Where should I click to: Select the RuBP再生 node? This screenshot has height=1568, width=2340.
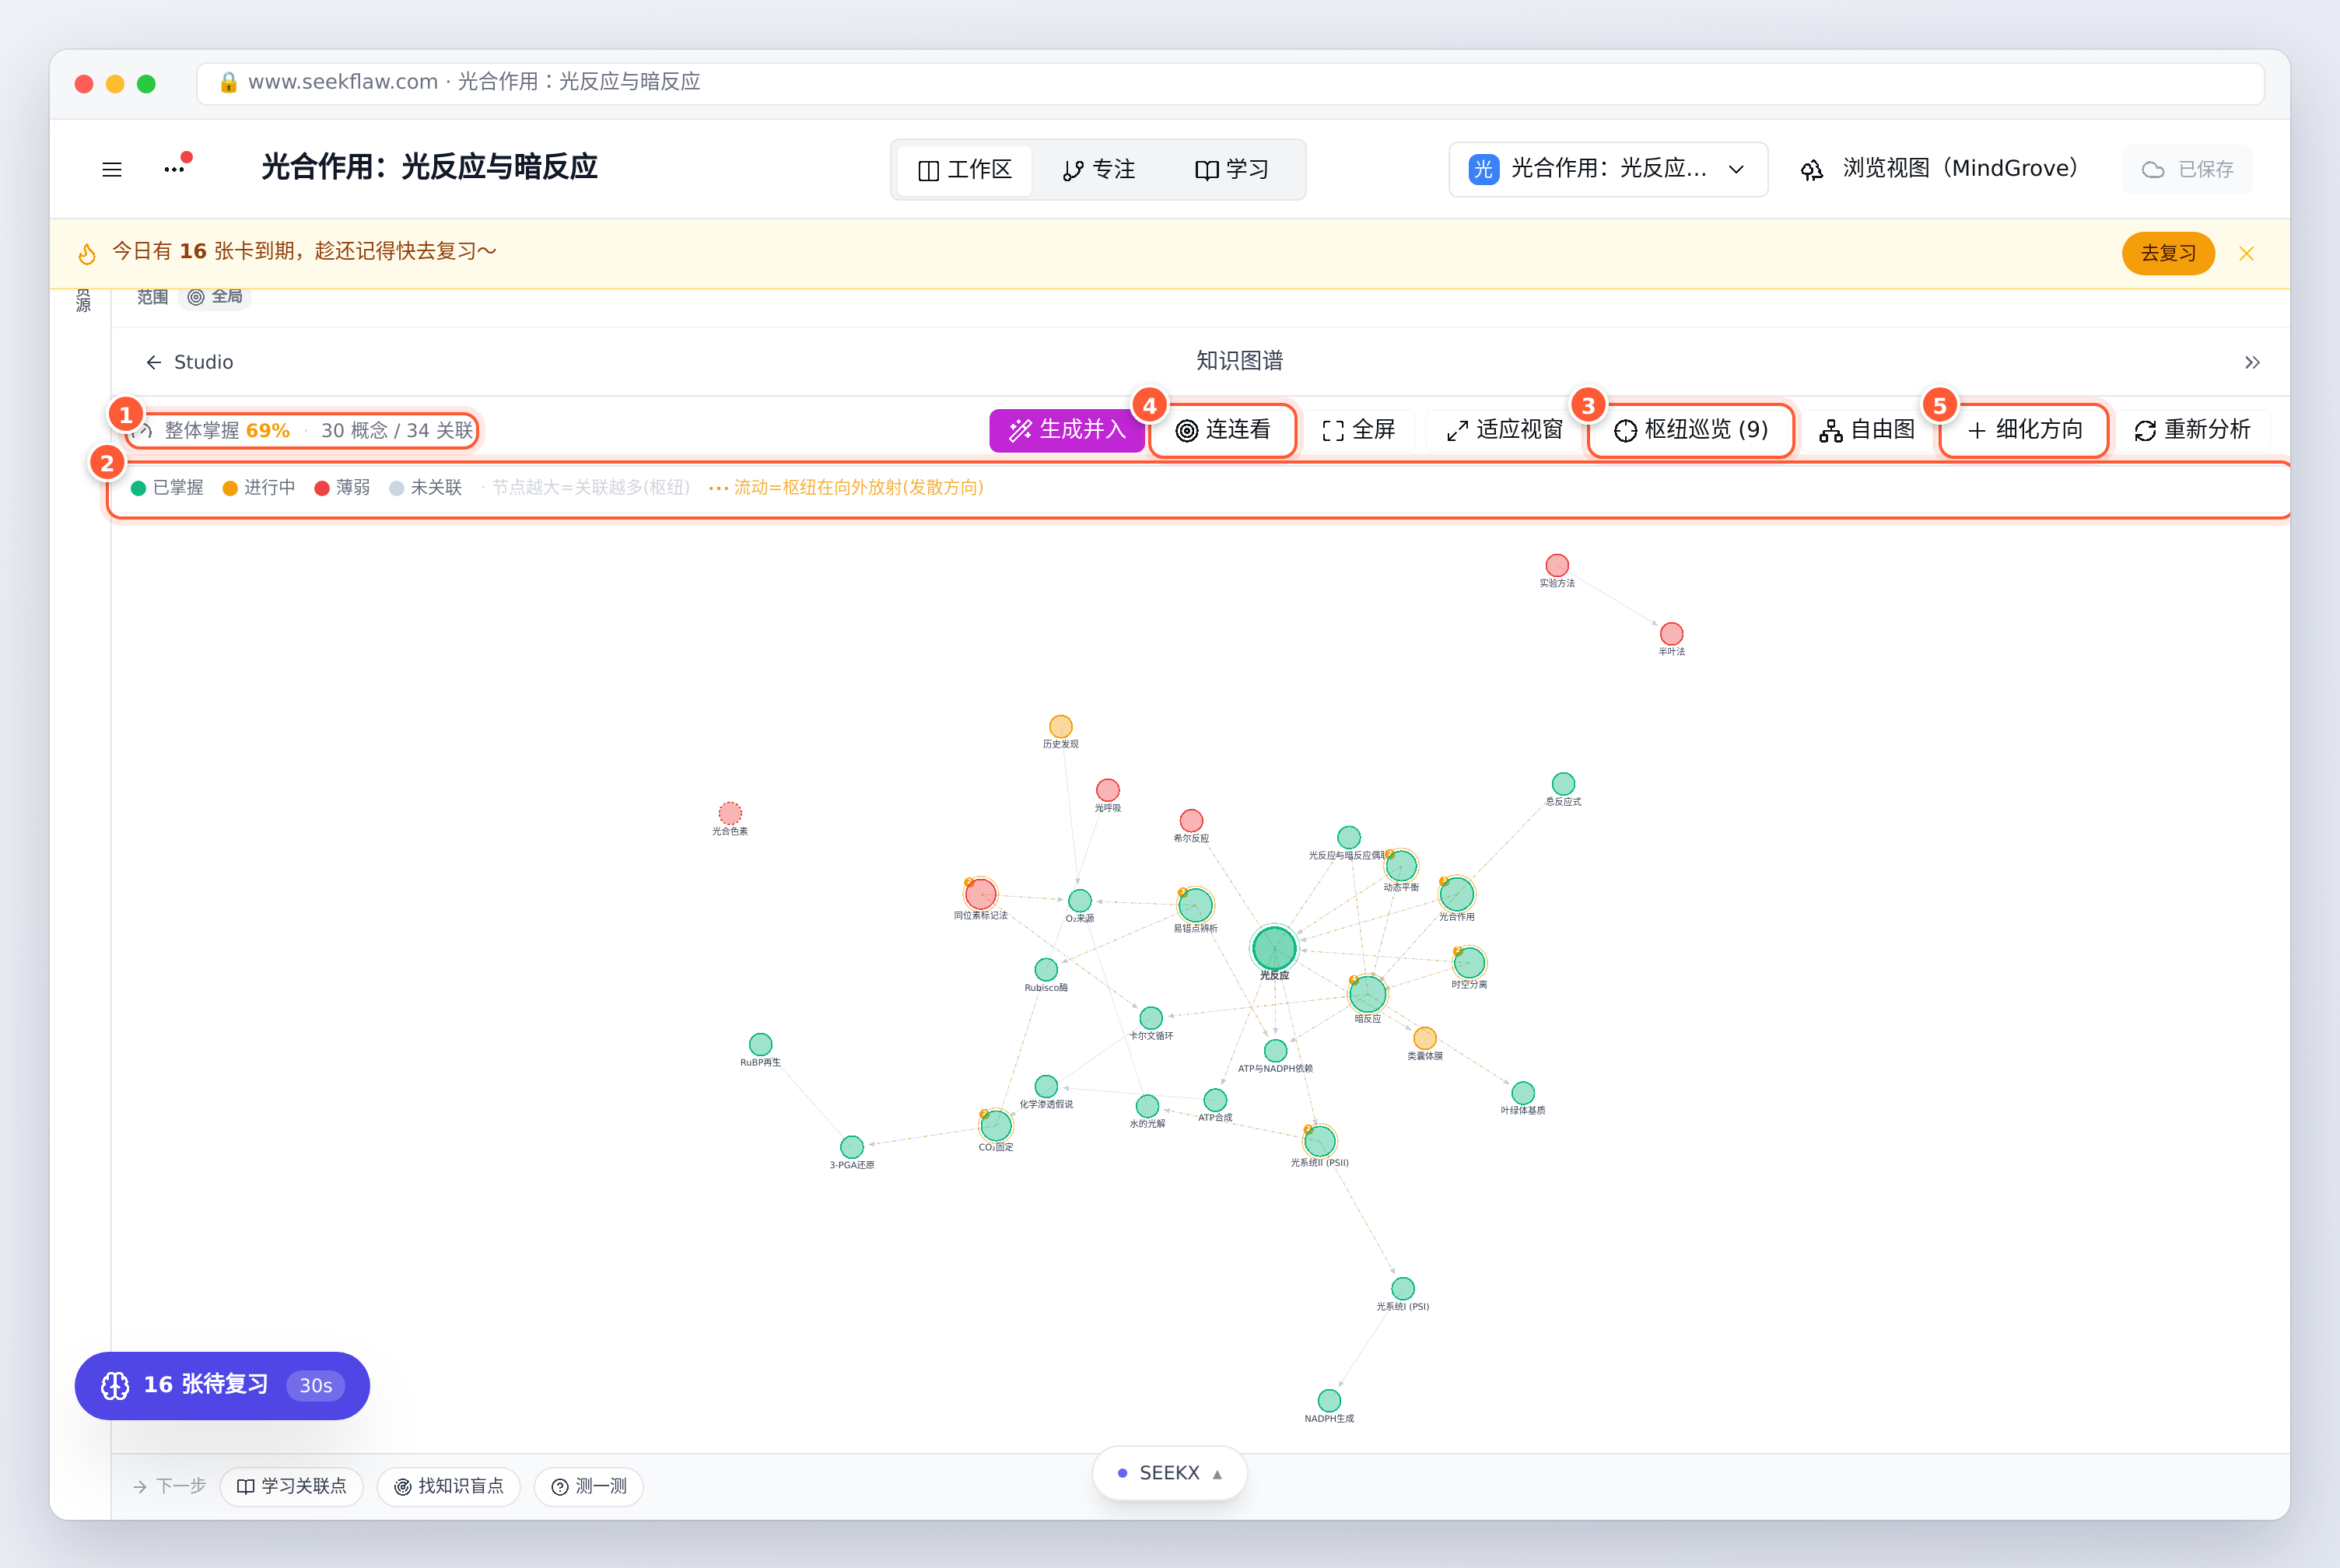coord(760,1044)
